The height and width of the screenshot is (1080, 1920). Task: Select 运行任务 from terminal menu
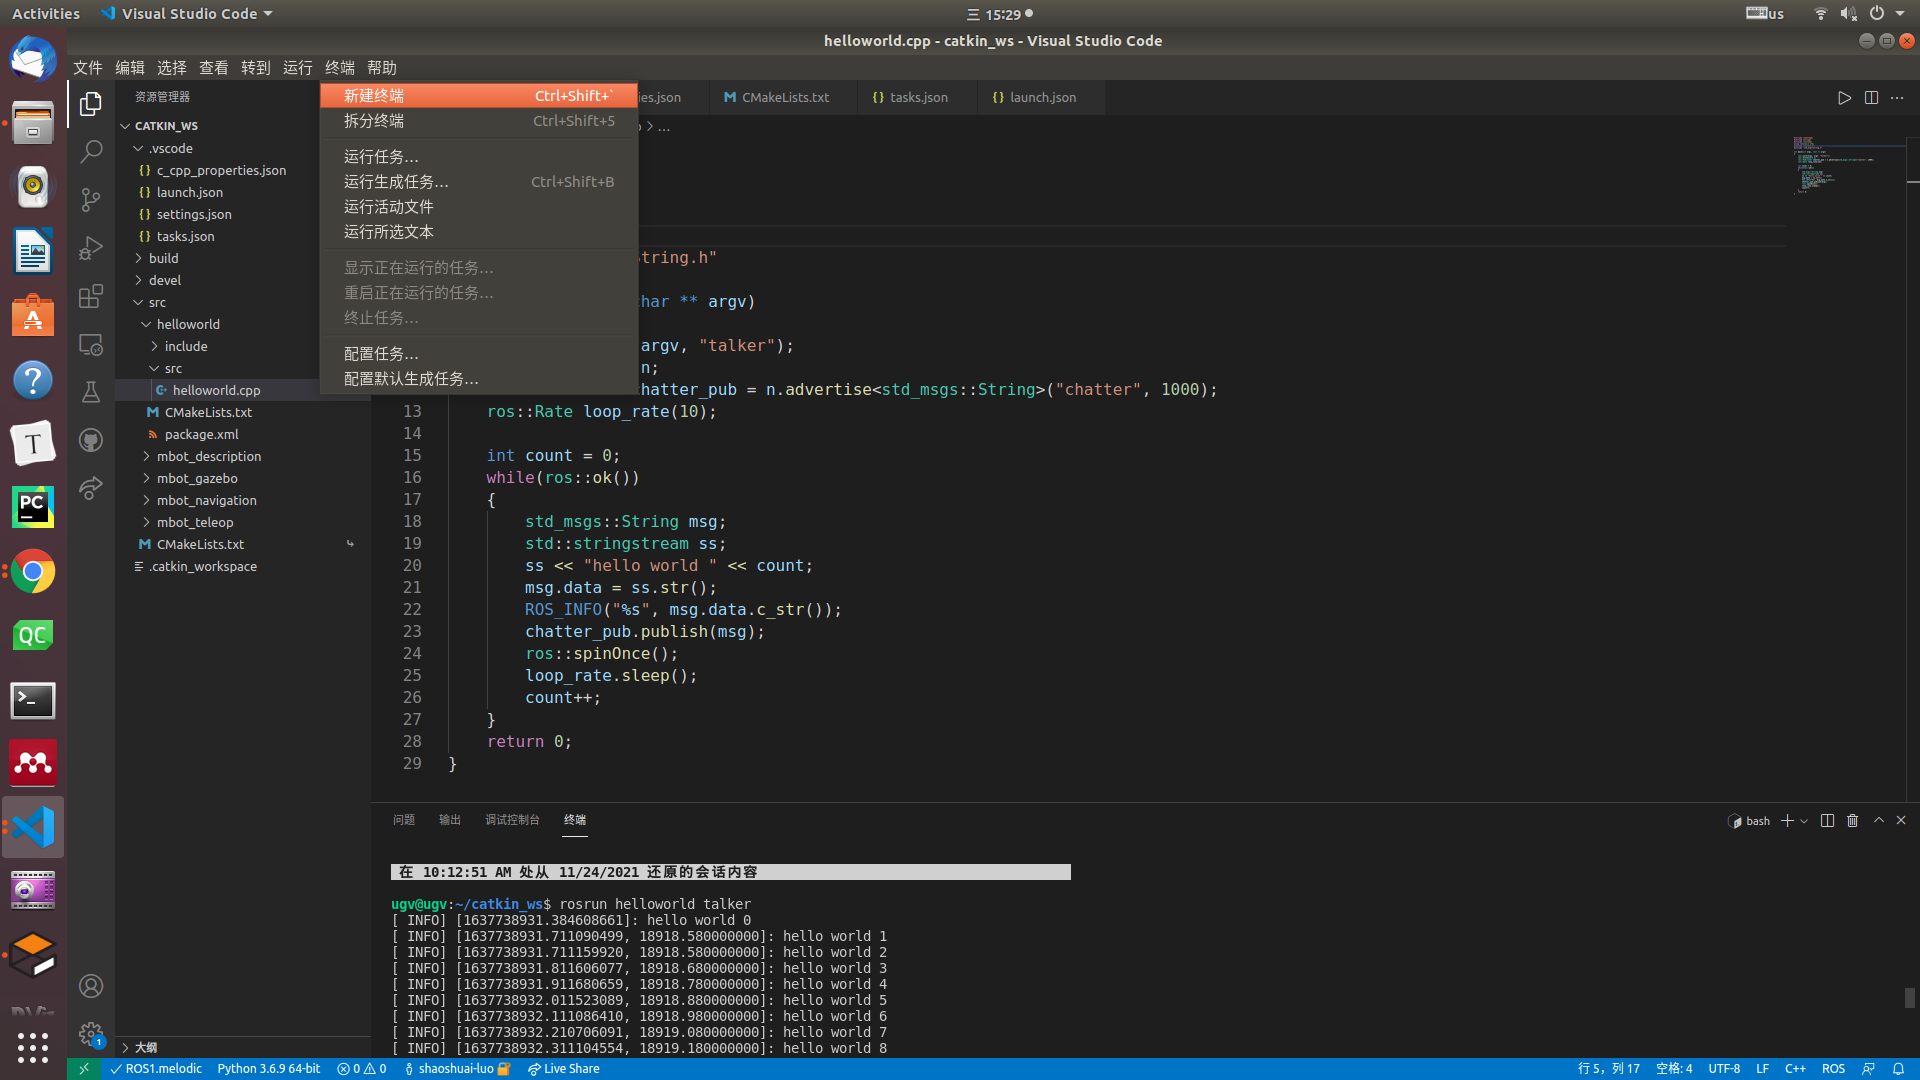[381, 157]
